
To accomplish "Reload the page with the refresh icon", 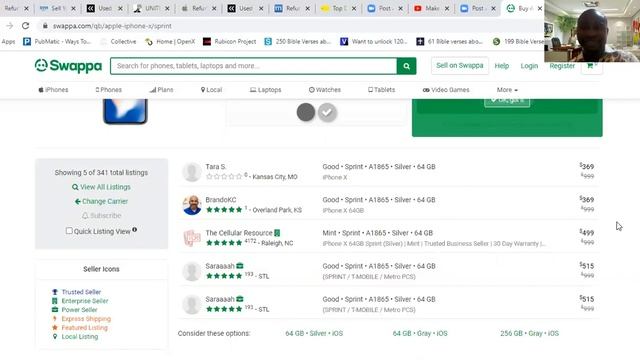I will coord(26,26).
